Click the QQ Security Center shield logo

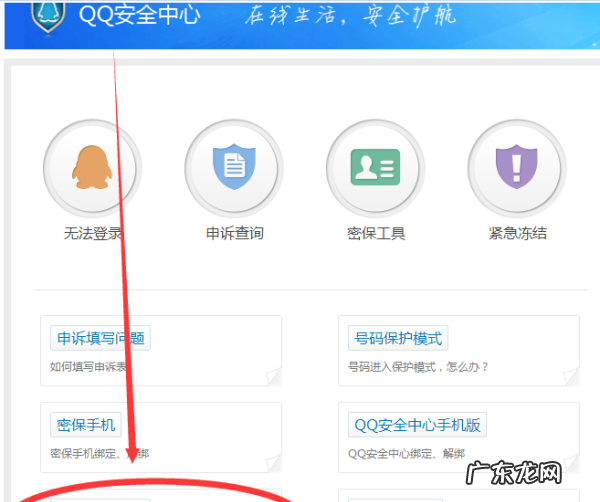pyautogui.click(x=48, y=16)
